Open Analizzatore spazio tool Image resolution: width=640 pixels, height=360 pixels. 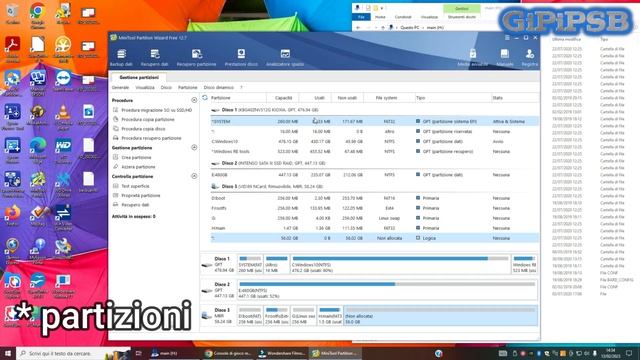[285, 58]
